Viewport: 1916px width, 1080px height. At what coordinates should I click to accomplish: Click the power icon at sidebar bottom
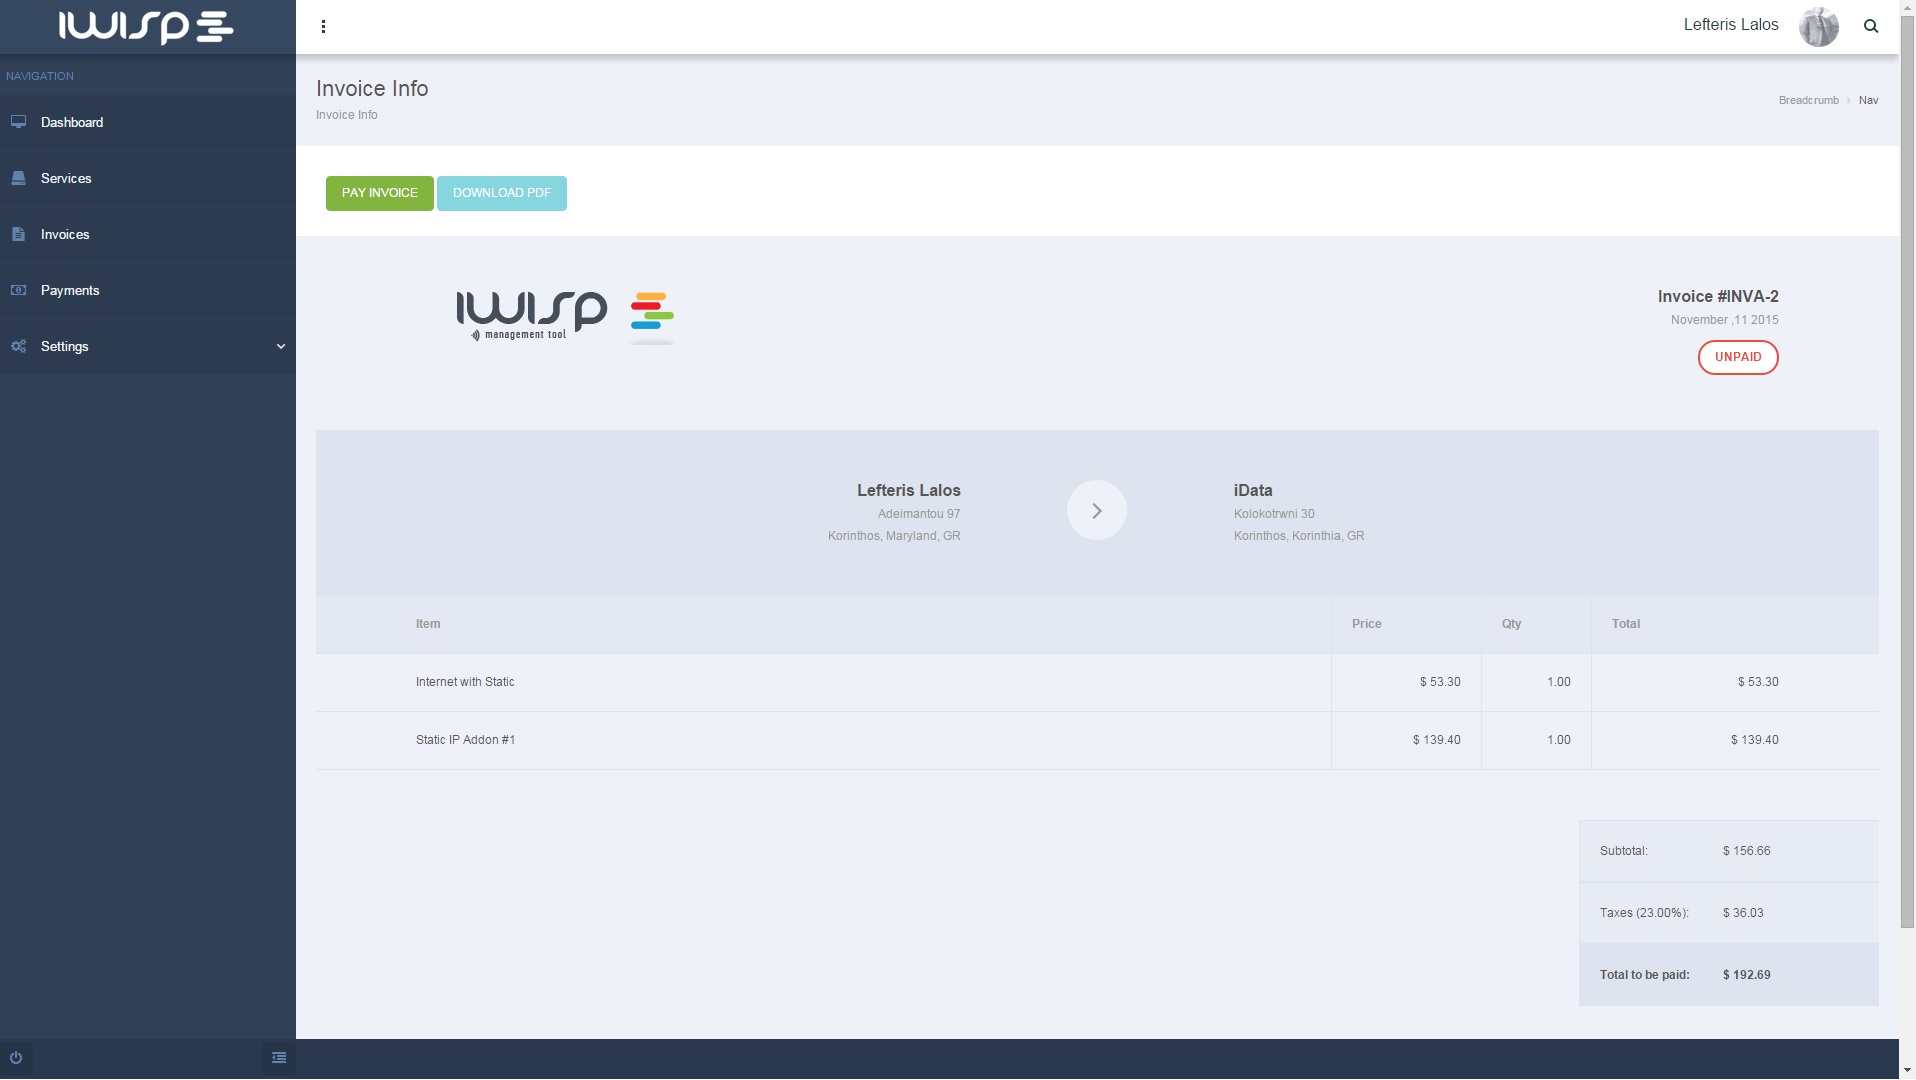click(x=16, y=1058)
